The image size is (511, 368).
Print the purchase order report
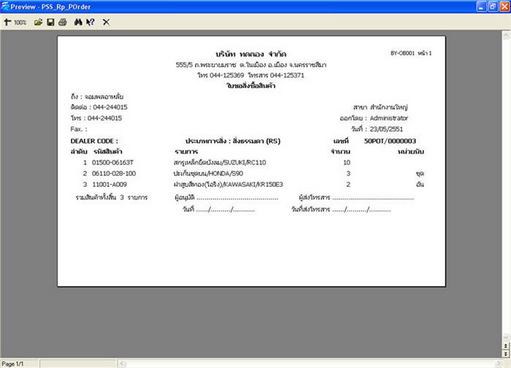pos(63,22)
